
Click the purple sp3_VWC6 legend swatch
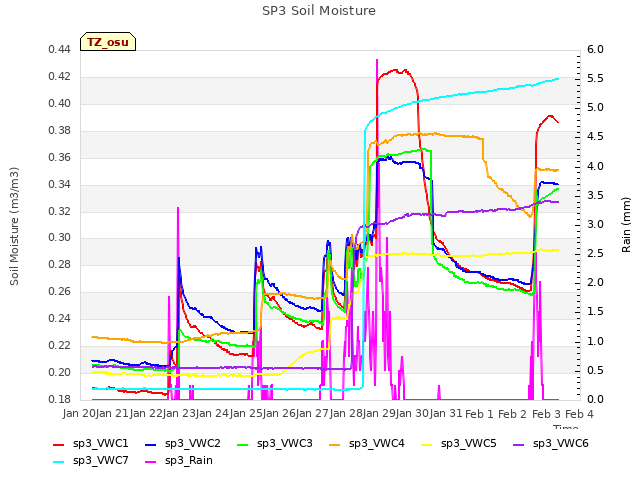[x=519, y=444]
